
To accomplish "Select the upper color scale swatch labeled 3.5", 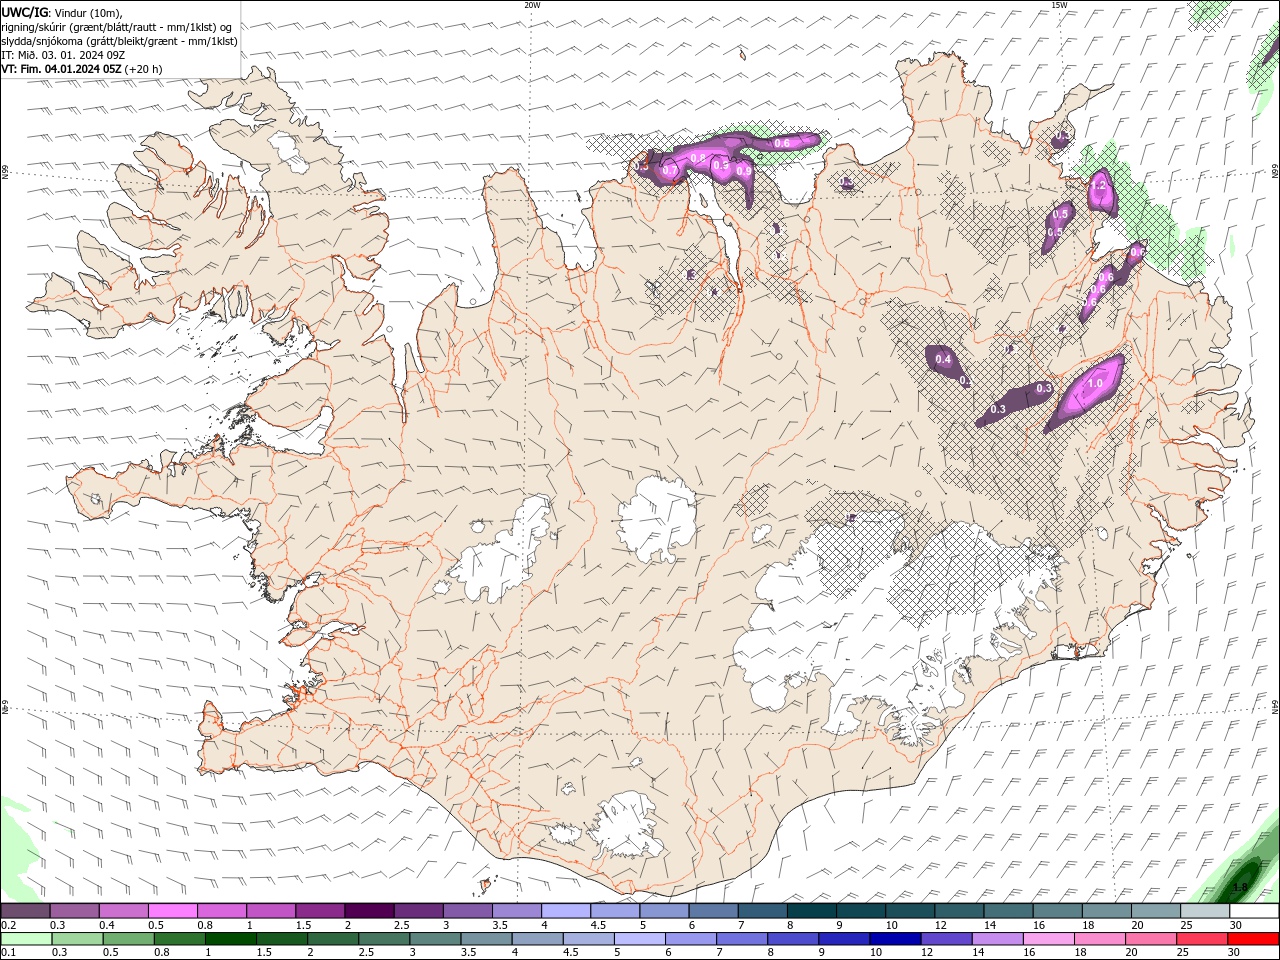I will [x=517, y=910].
